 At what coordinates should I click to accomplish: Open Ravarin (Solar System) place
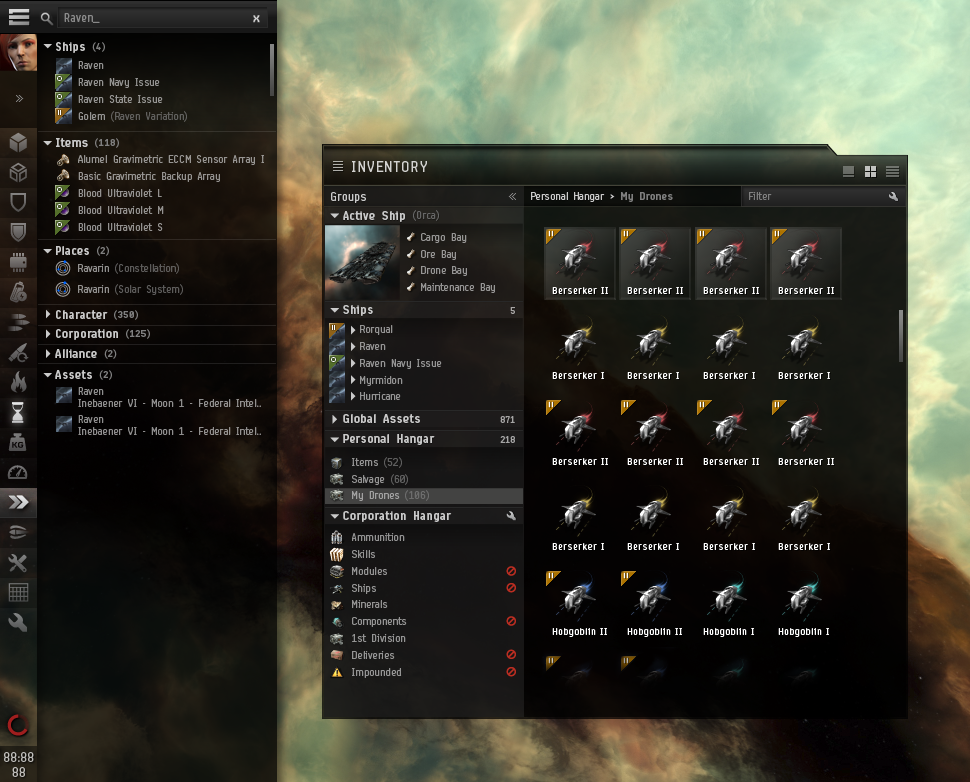point(130,290)
